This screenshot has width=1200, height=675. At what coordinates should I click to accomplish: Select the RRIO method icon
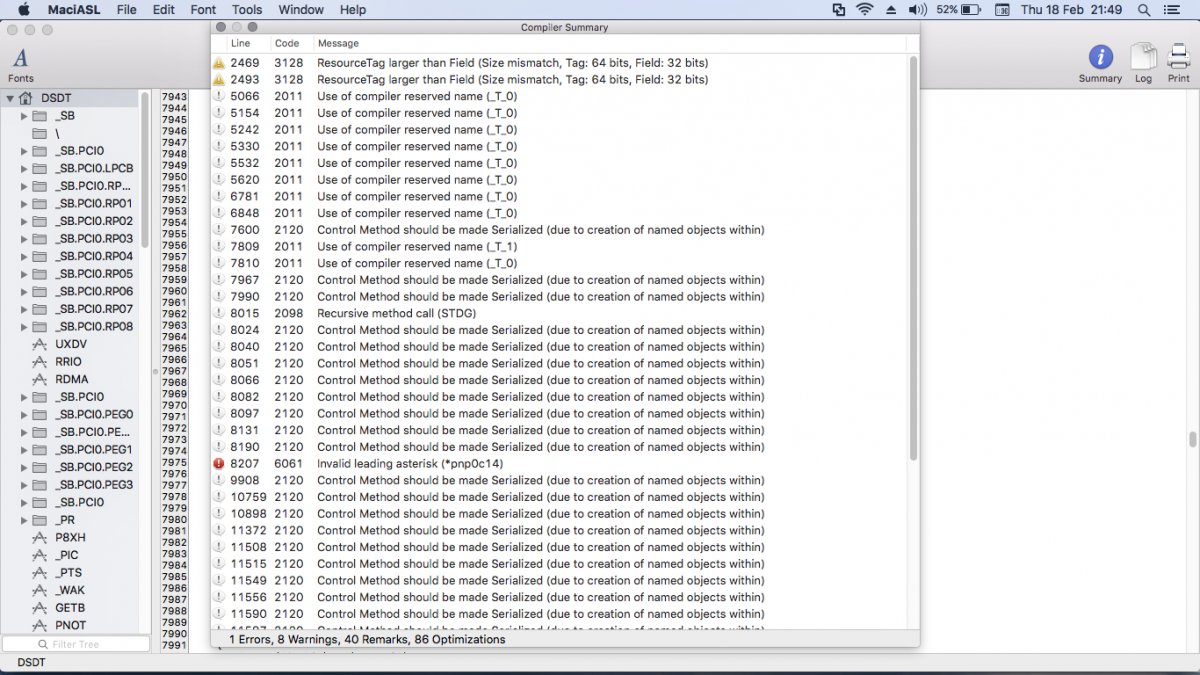click(x=40, y=362)
